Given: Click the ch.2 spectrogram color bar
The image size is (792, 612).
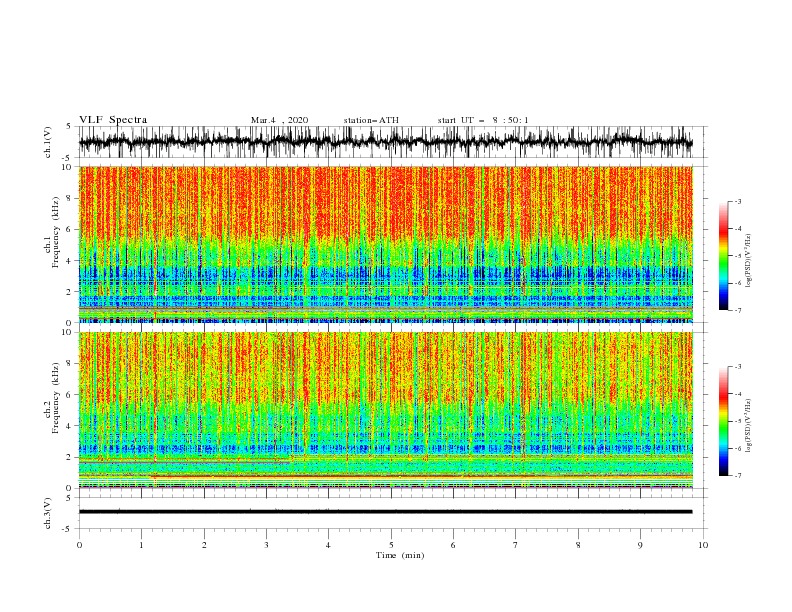Looking at the screenshot, I should [724, 421].
